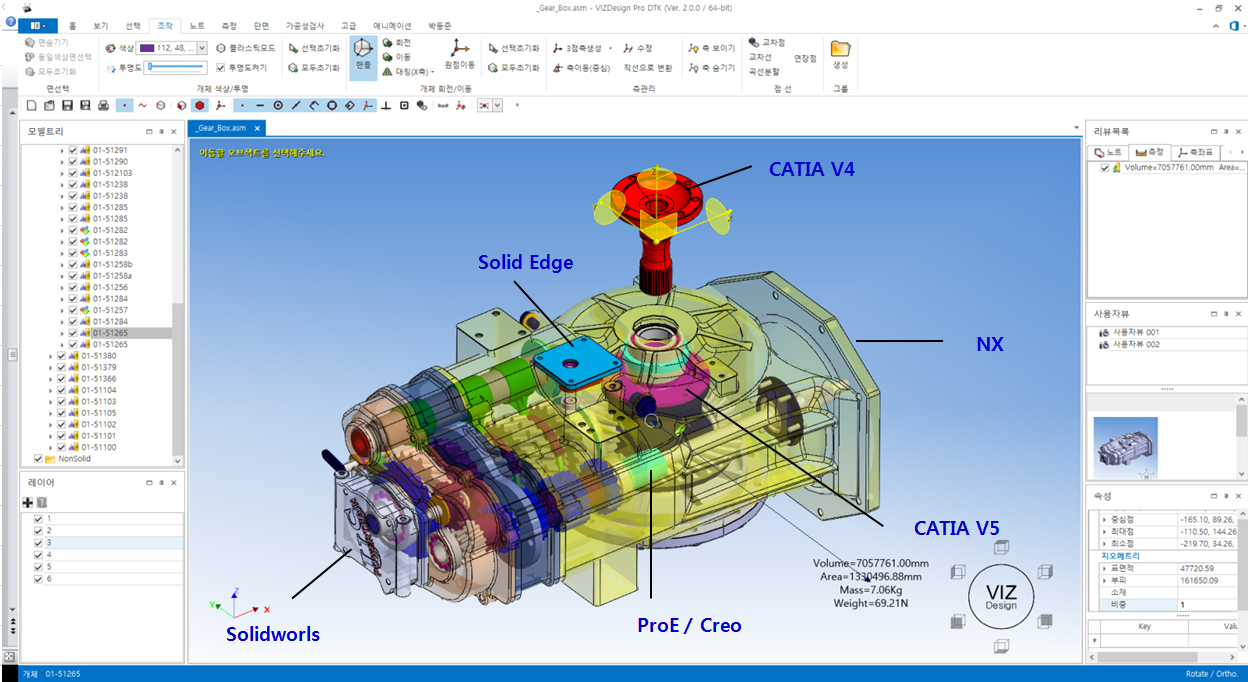Open the 단면 ribbon tab
The height and width of the screenshot is (682, 1248).
point(262,25)
